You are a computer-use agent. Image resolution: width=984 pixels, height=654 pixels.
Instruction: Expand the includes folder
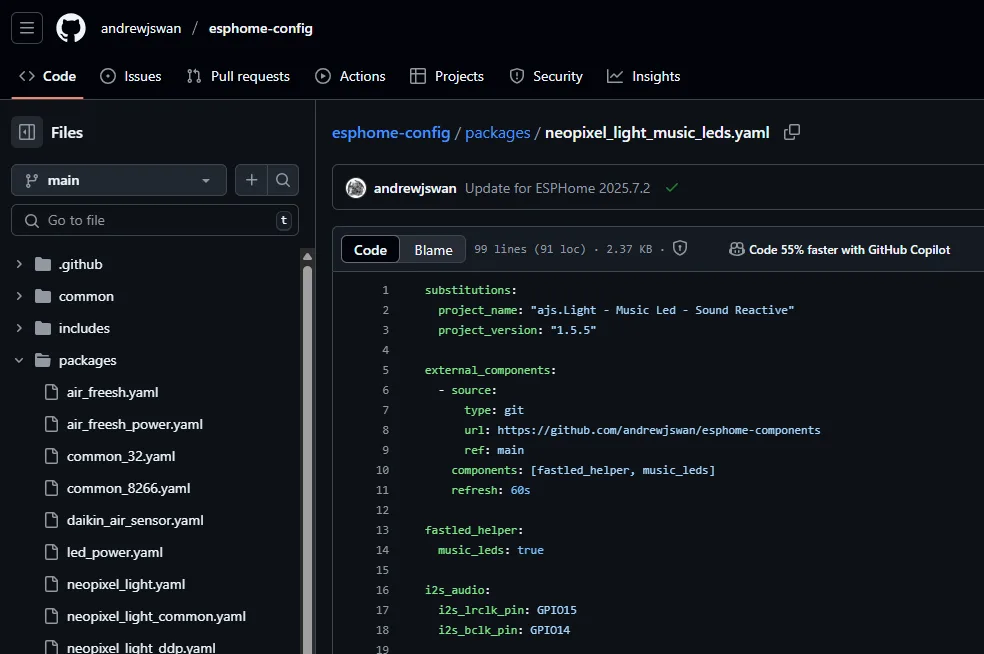pos(19,328)
